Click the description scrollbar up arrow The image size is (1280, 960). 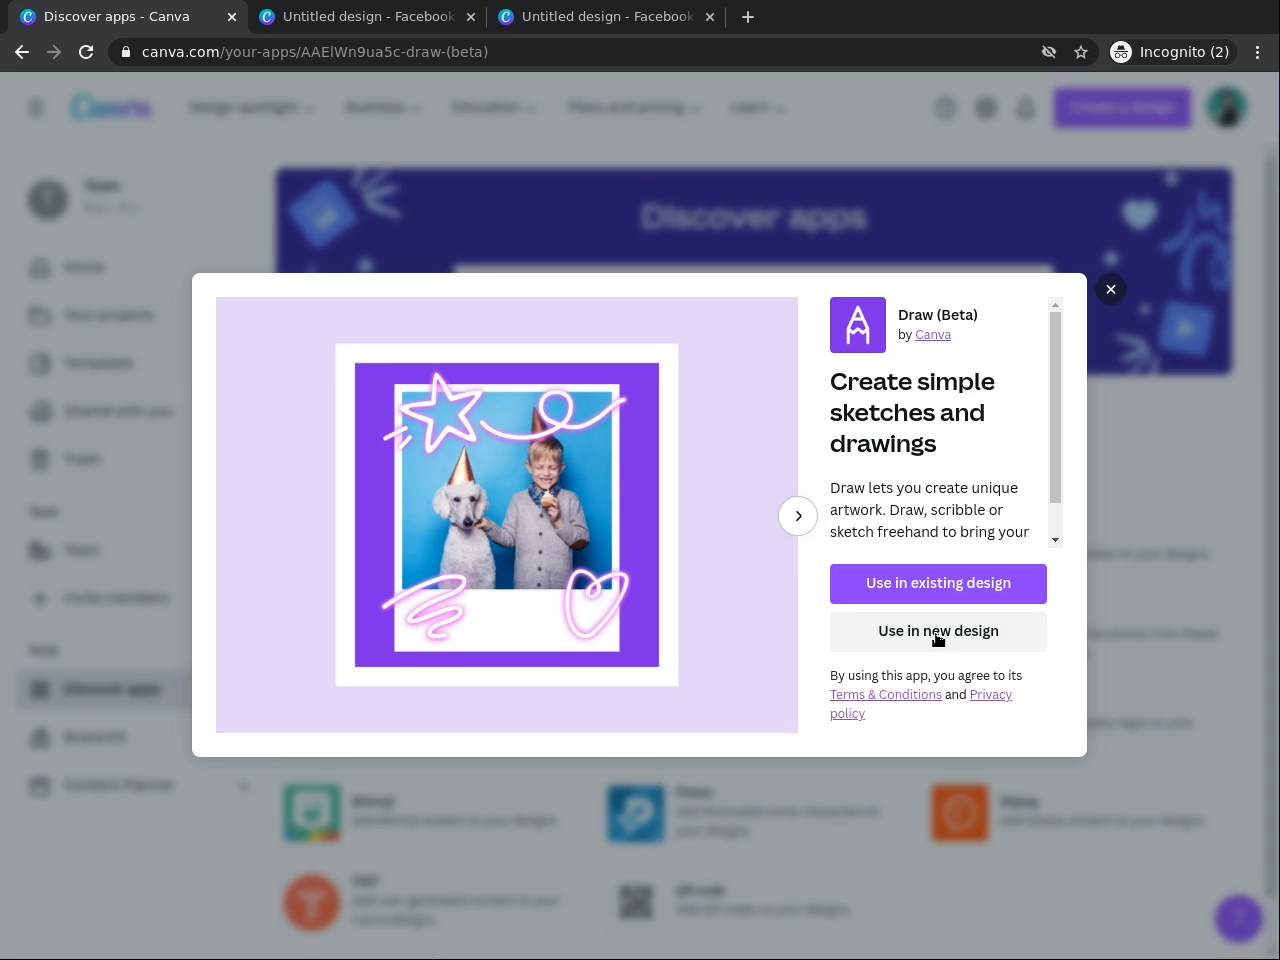coord(1055,304)
